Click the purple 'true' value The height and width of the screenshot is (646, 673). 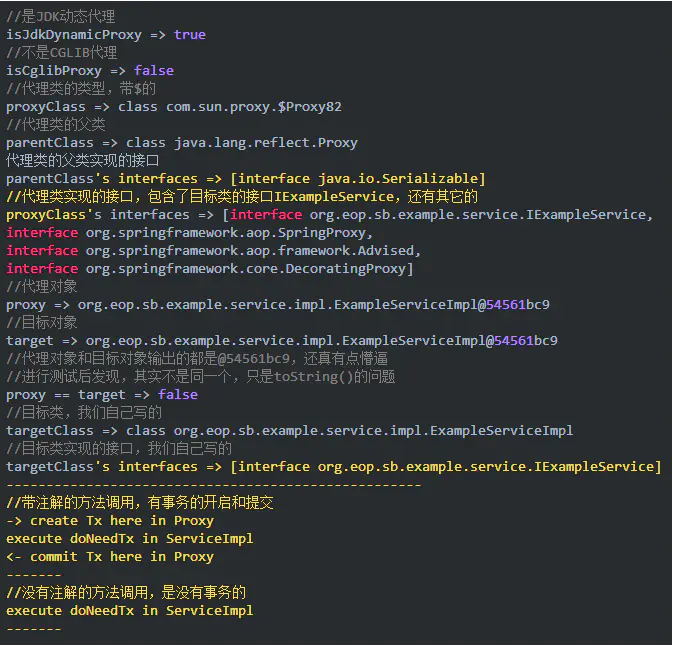190,35
